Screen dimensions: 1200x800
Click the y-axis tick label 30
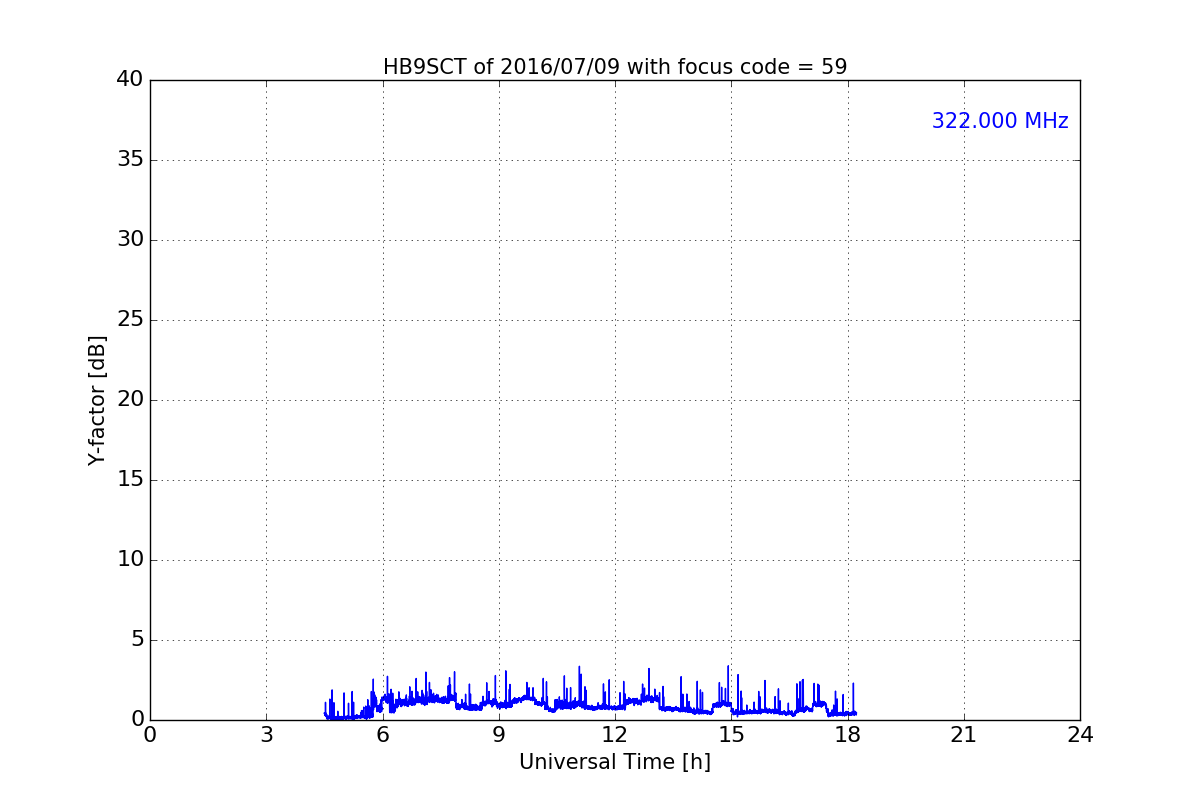click(x=130, y=240)
